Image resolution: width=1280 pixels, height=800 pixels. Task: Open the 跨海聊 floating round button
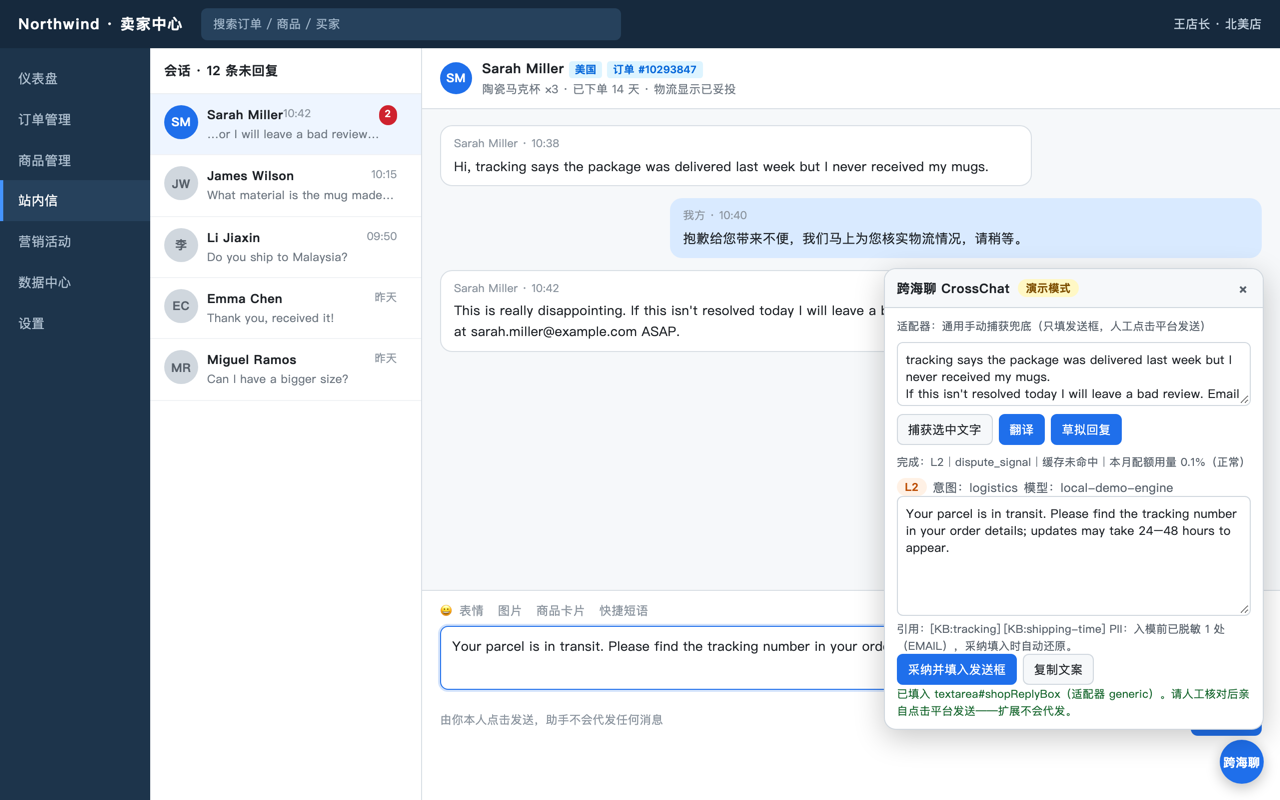1241,762
